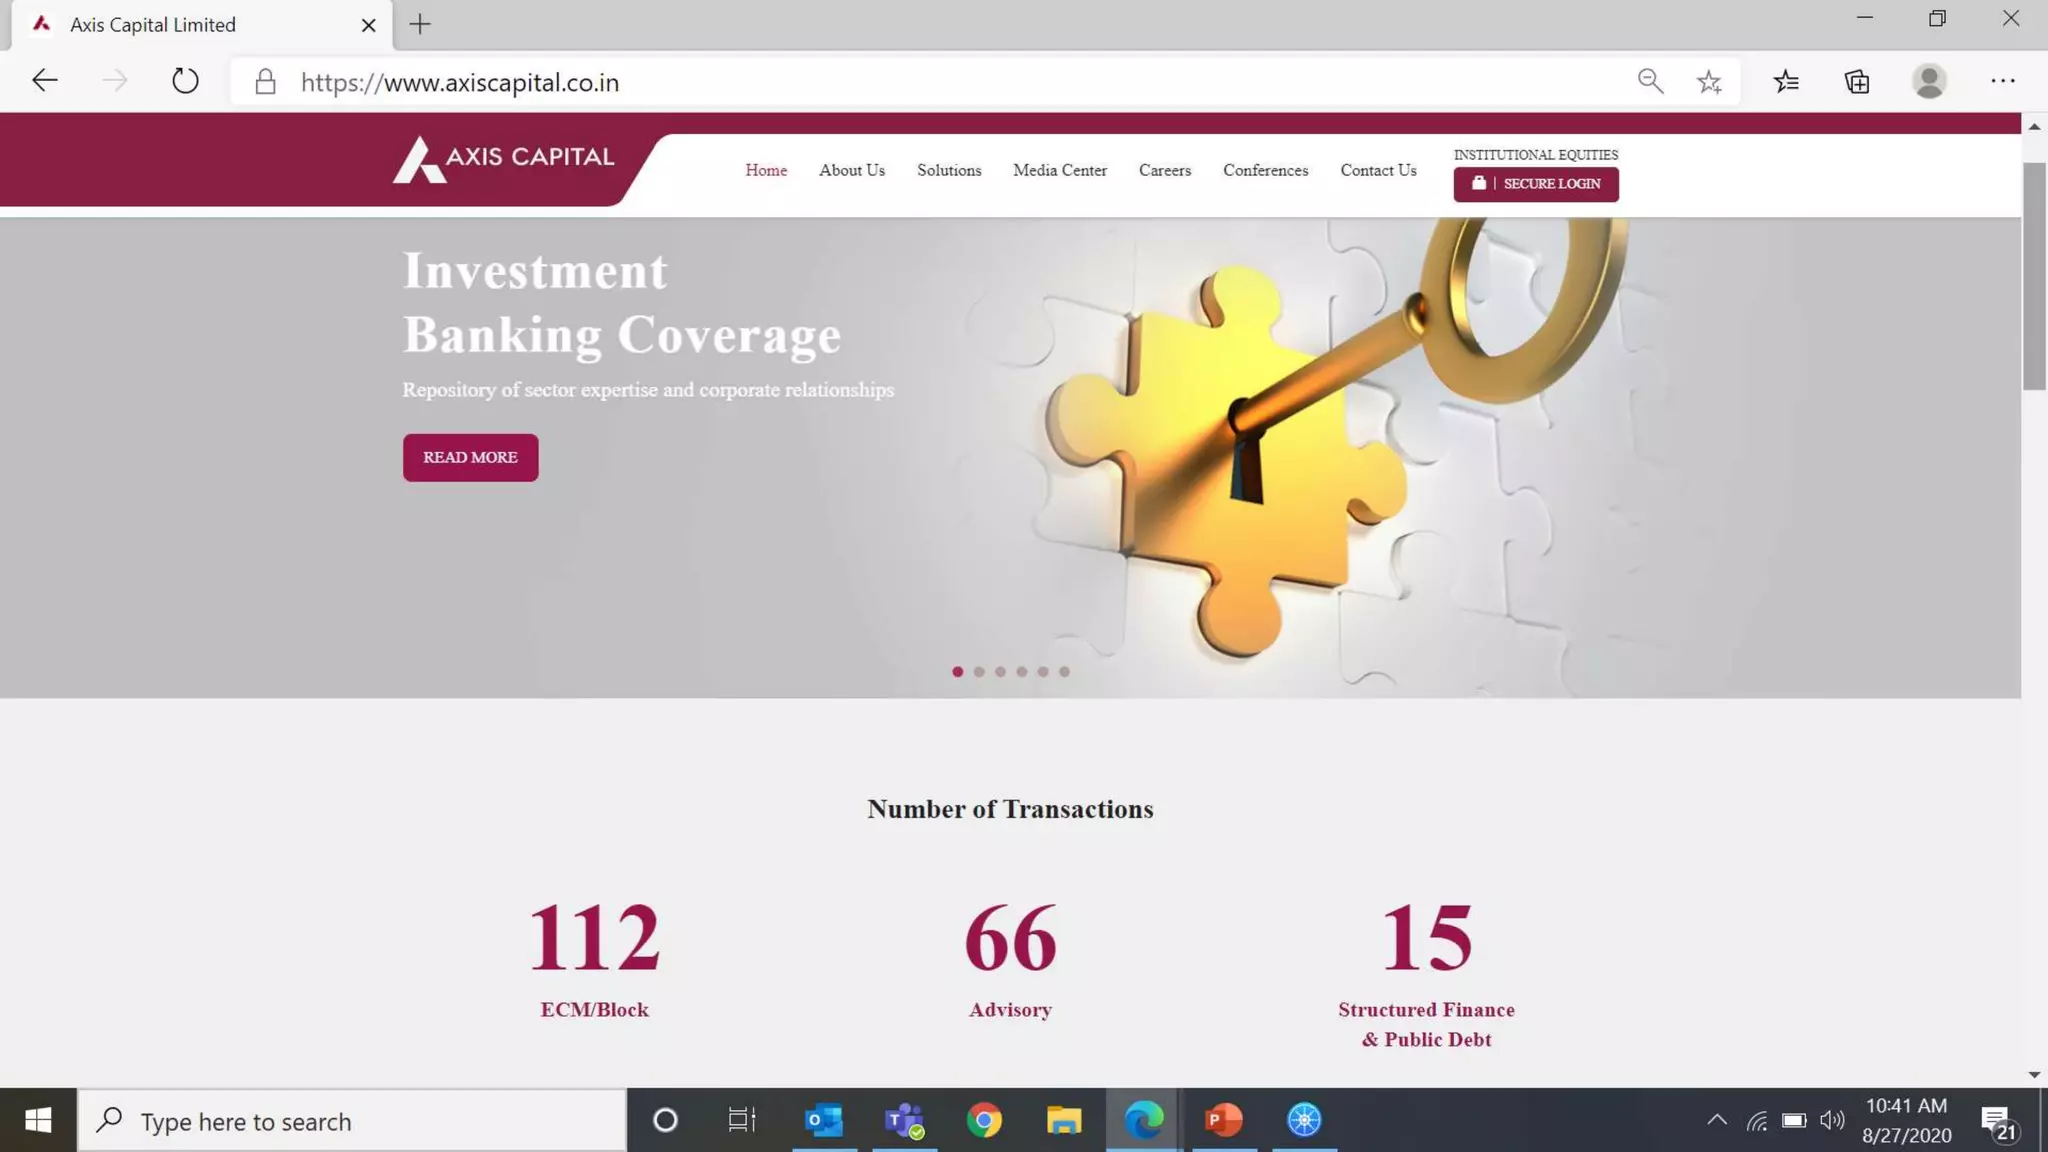Go to Contact Us page
The height and width of the screenshot is (1152, 2048).
[1378, 170]
